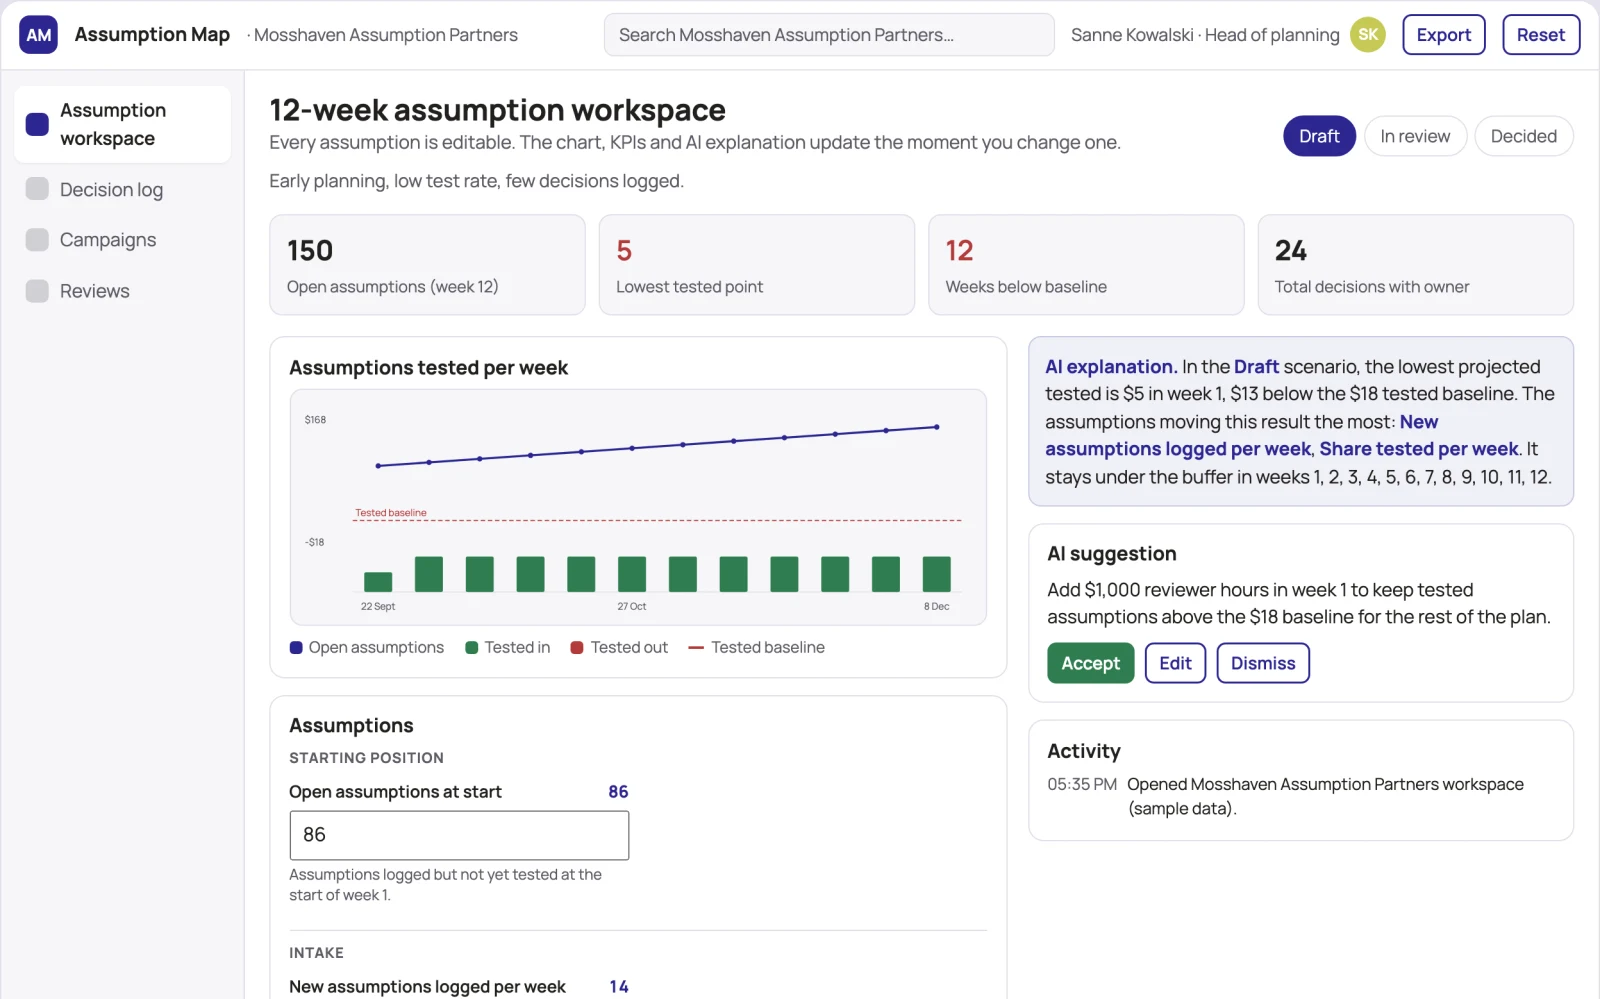1600x999 pixels.
Task: Open the Reviews section
Action: pyautogui.click(x=122, y=291)
